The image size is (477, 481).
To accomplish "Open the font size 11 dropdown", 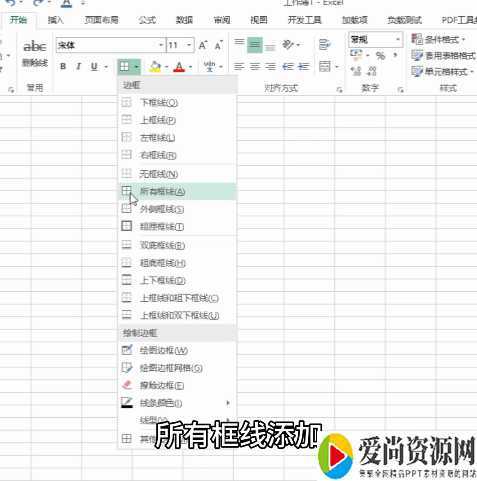I will click(x=189, y=45).
